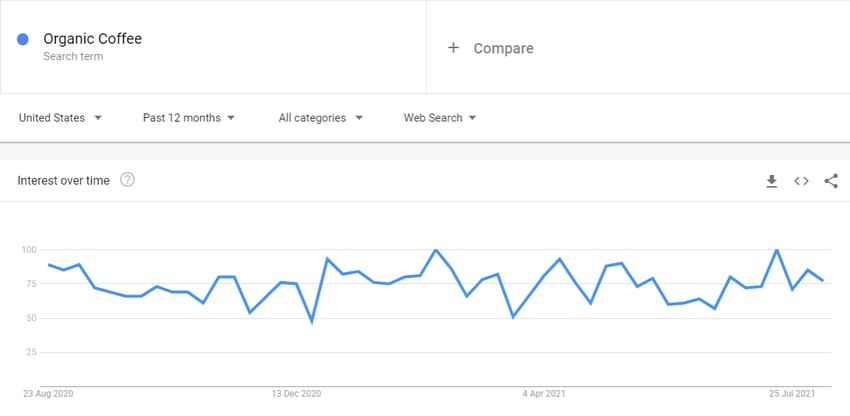Select the first peak at 100 on chart

tap(436, 249)
